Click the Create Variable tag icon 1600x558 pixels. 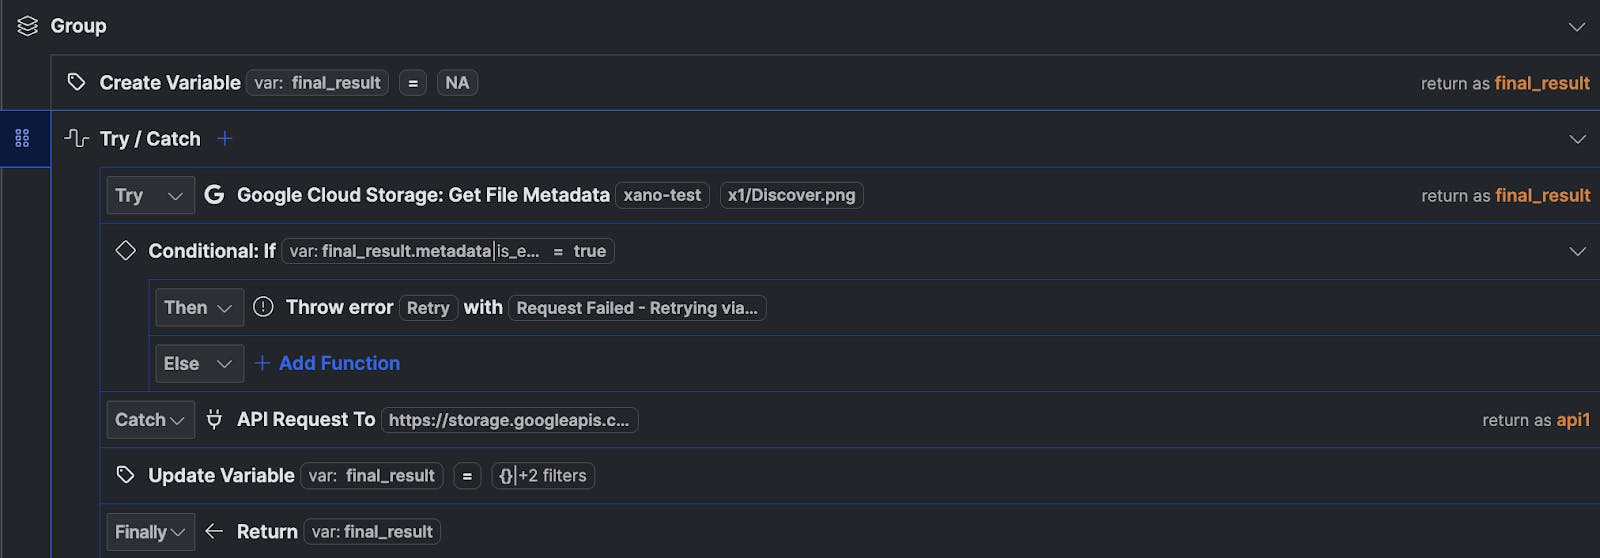(76, 82)
